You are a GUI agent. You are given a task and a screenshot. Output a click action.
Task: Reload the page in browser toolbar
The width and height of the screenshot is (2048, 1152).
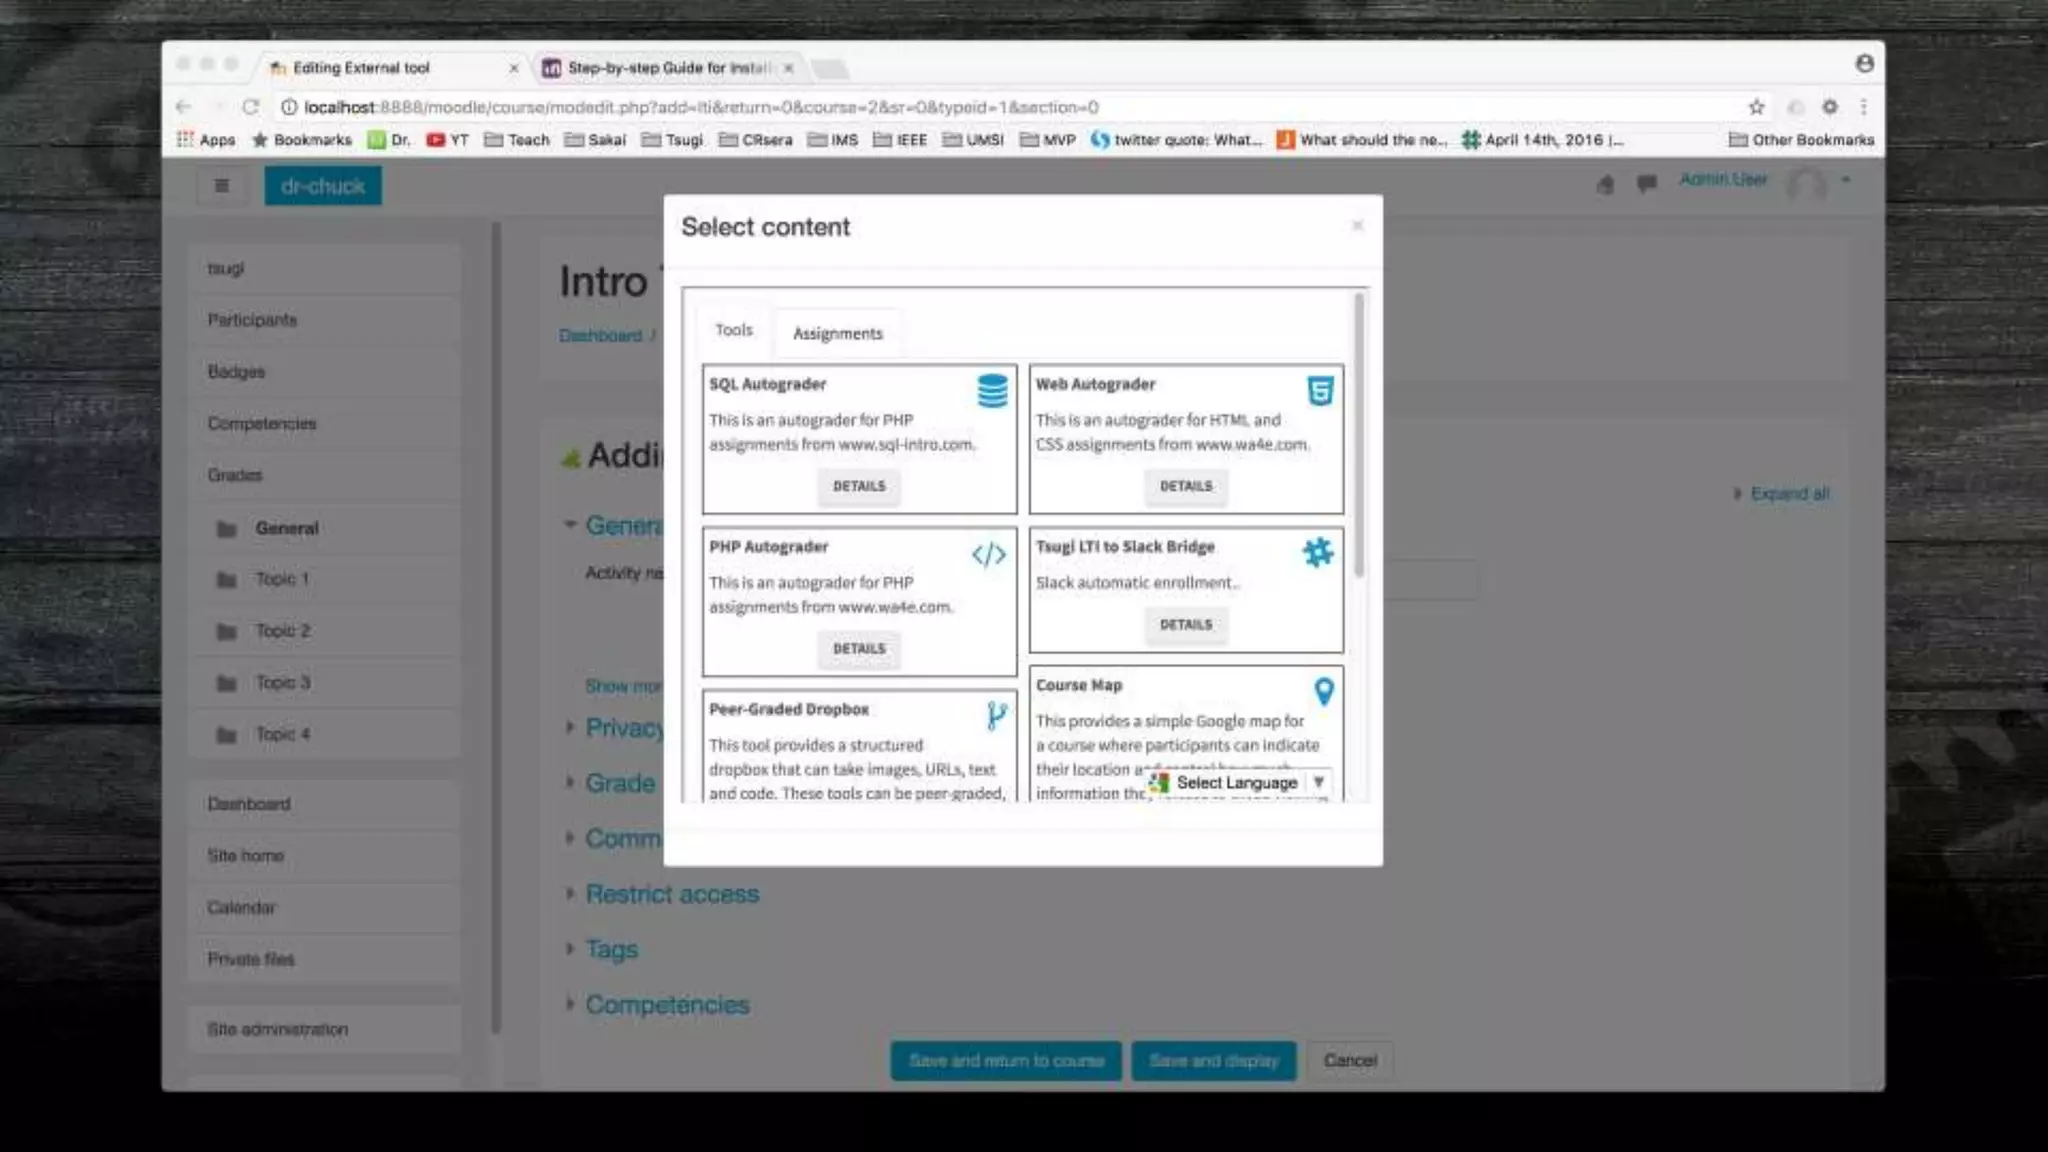coord(251,107)
